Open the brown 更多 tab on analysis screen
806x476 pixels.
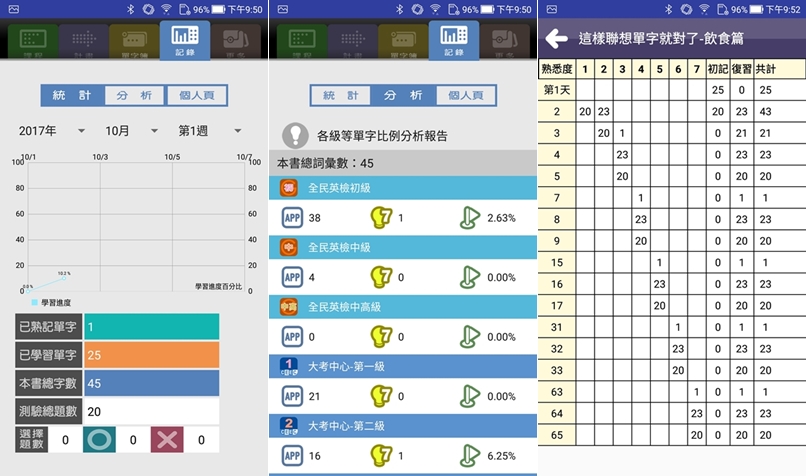point(504,41)
